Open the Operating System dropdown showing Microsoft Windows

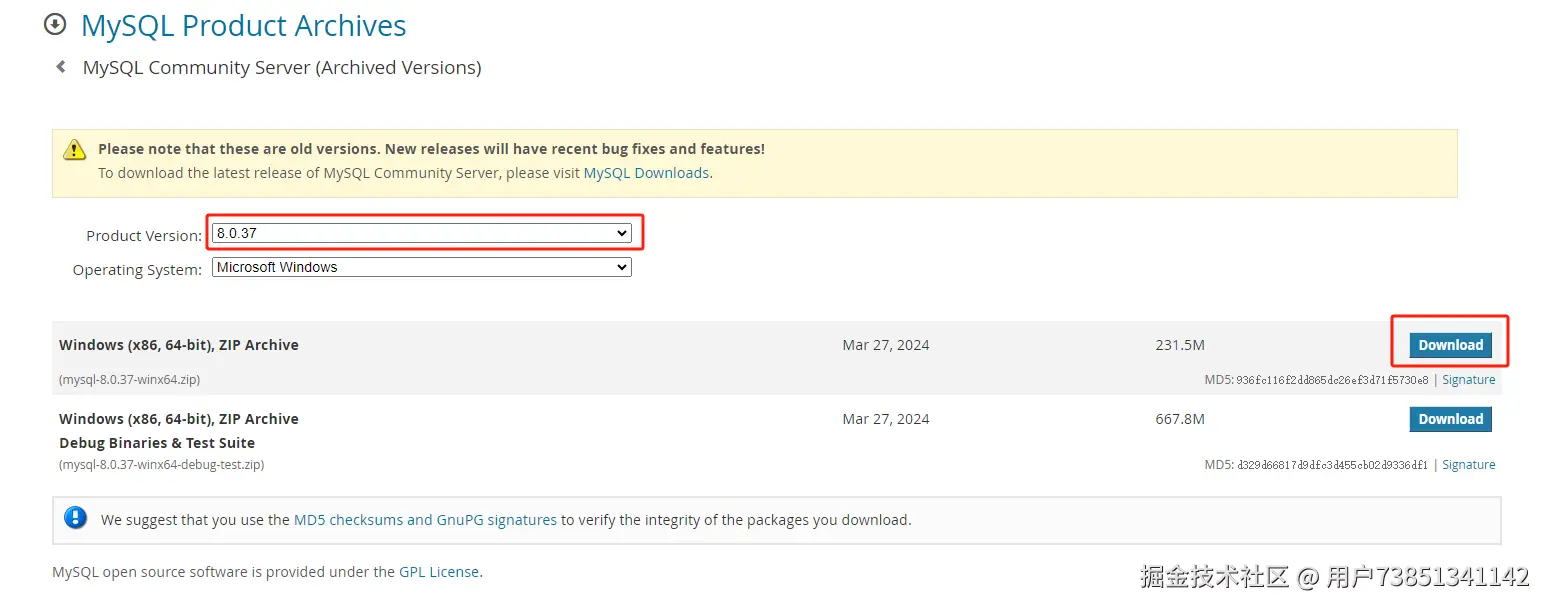click(422, 267)
